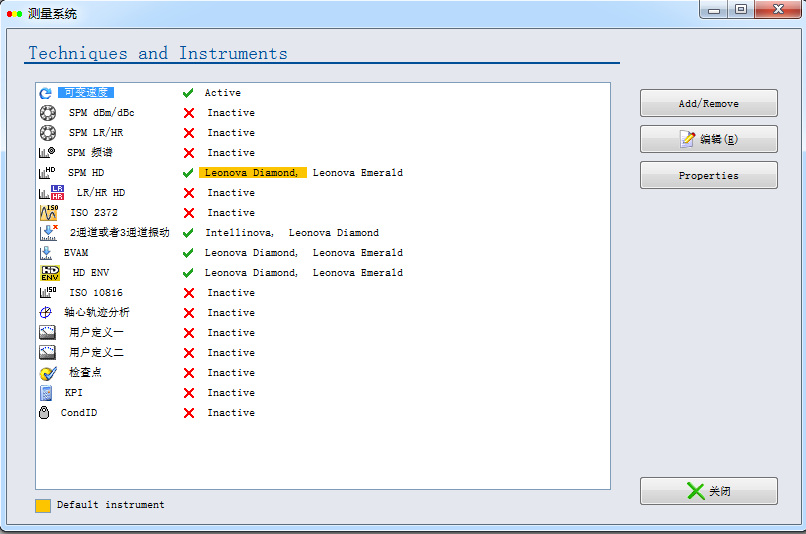Screen dimensions: 806x534
Task: Open Add/Remove button
Action: click(x=708, y=104)
